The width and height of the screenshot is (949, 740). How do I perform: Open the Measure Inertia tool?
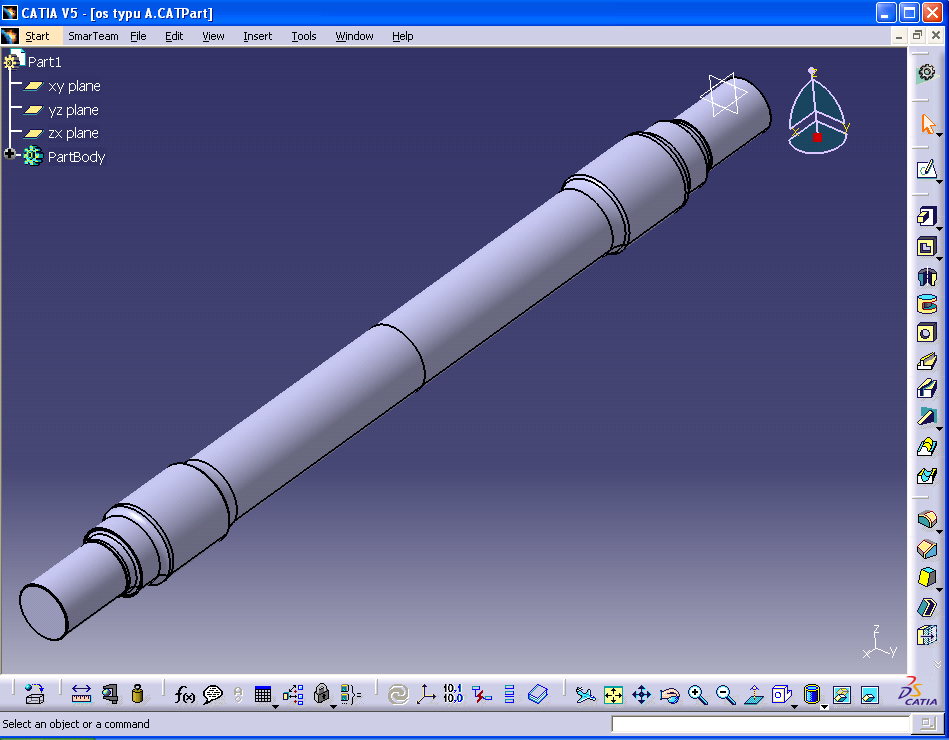click(138, 694)
